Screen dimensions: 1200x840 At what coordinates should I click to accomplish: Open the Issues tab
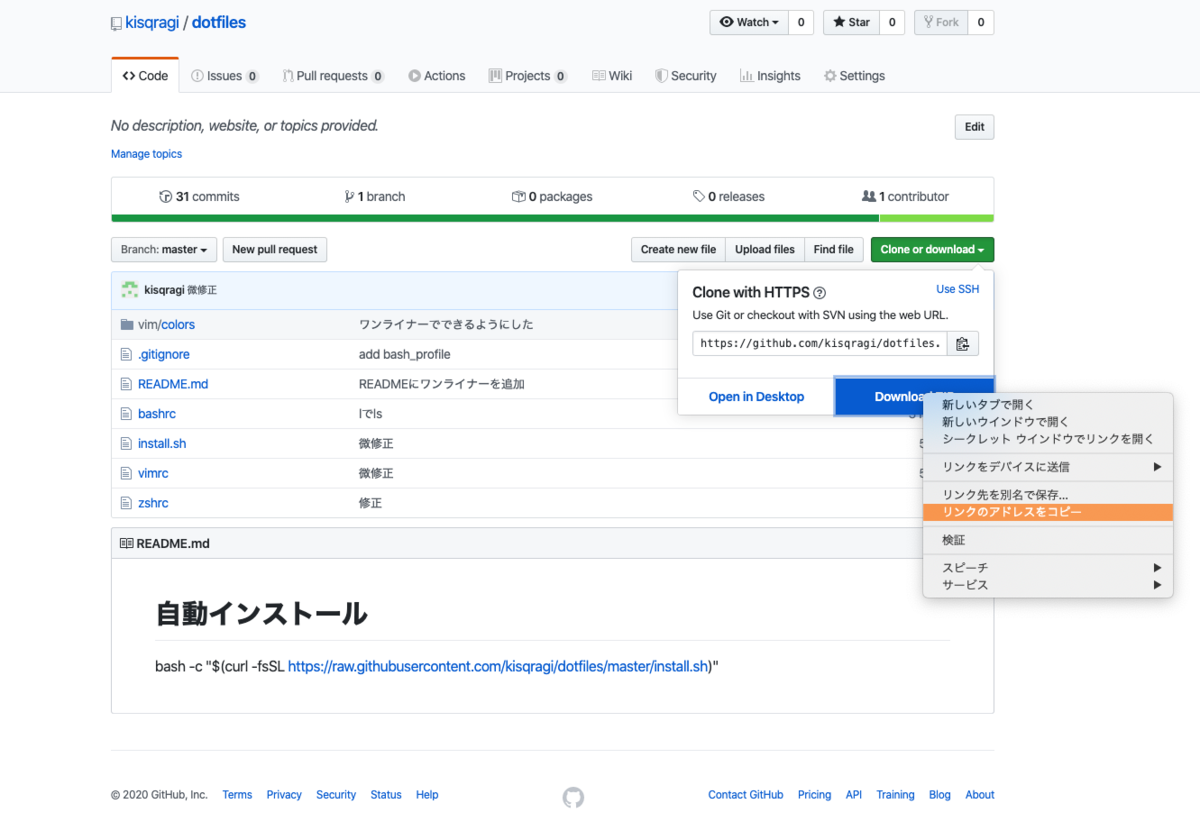point(225,76)
